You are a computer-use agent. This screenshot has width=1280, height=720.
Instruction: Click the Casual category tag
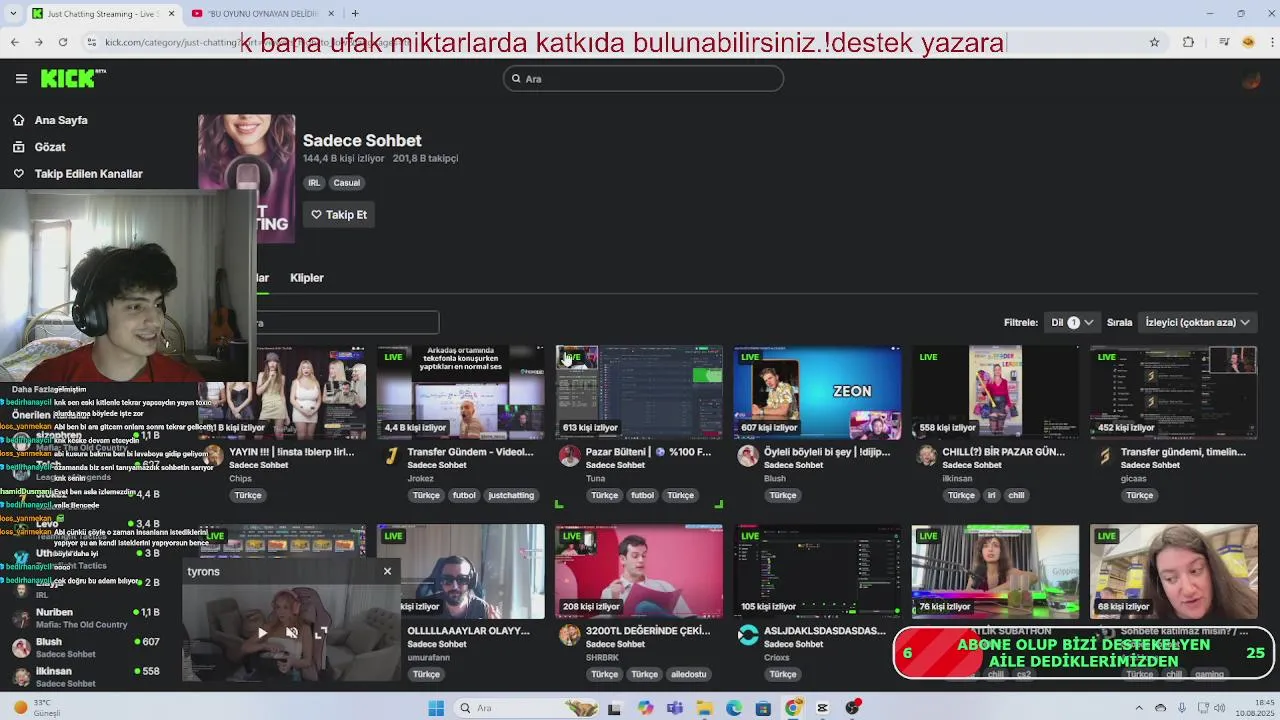347,183
